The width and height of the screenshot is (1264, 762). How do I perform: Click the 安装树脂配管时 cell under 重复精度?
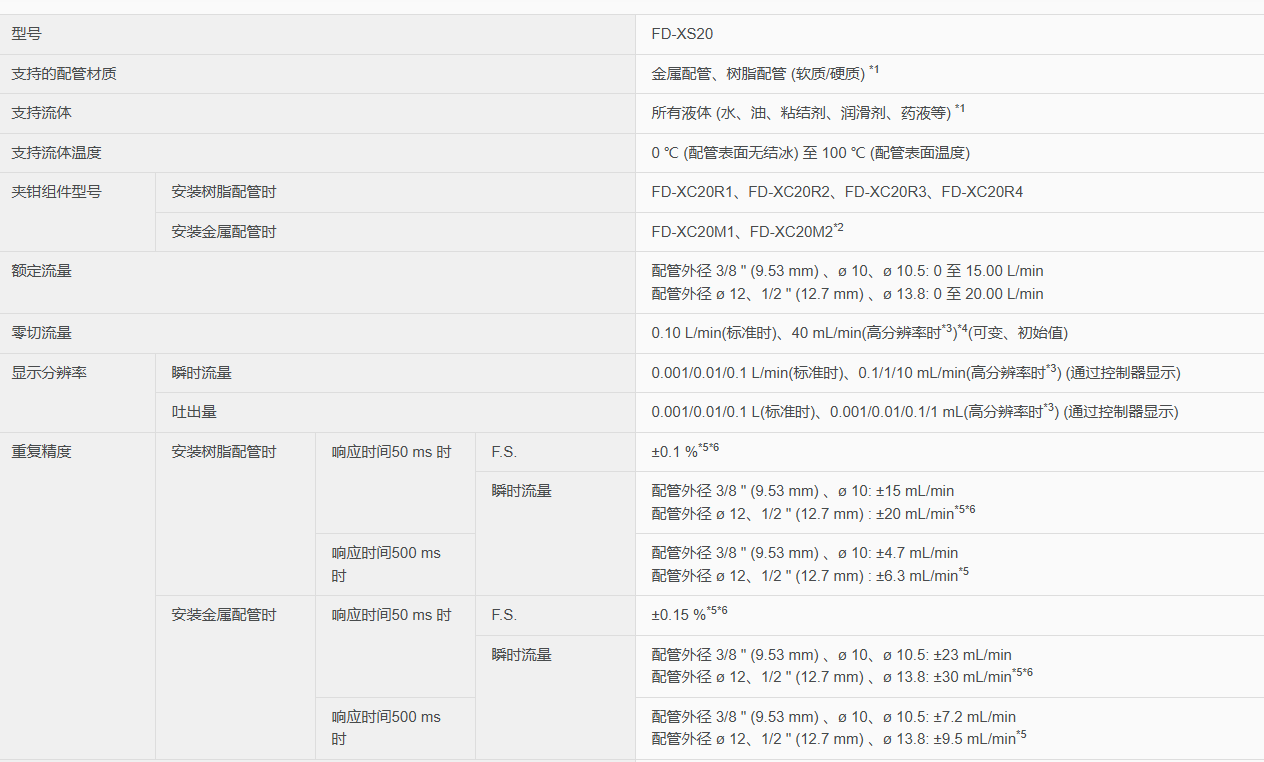tap(221, 451)
